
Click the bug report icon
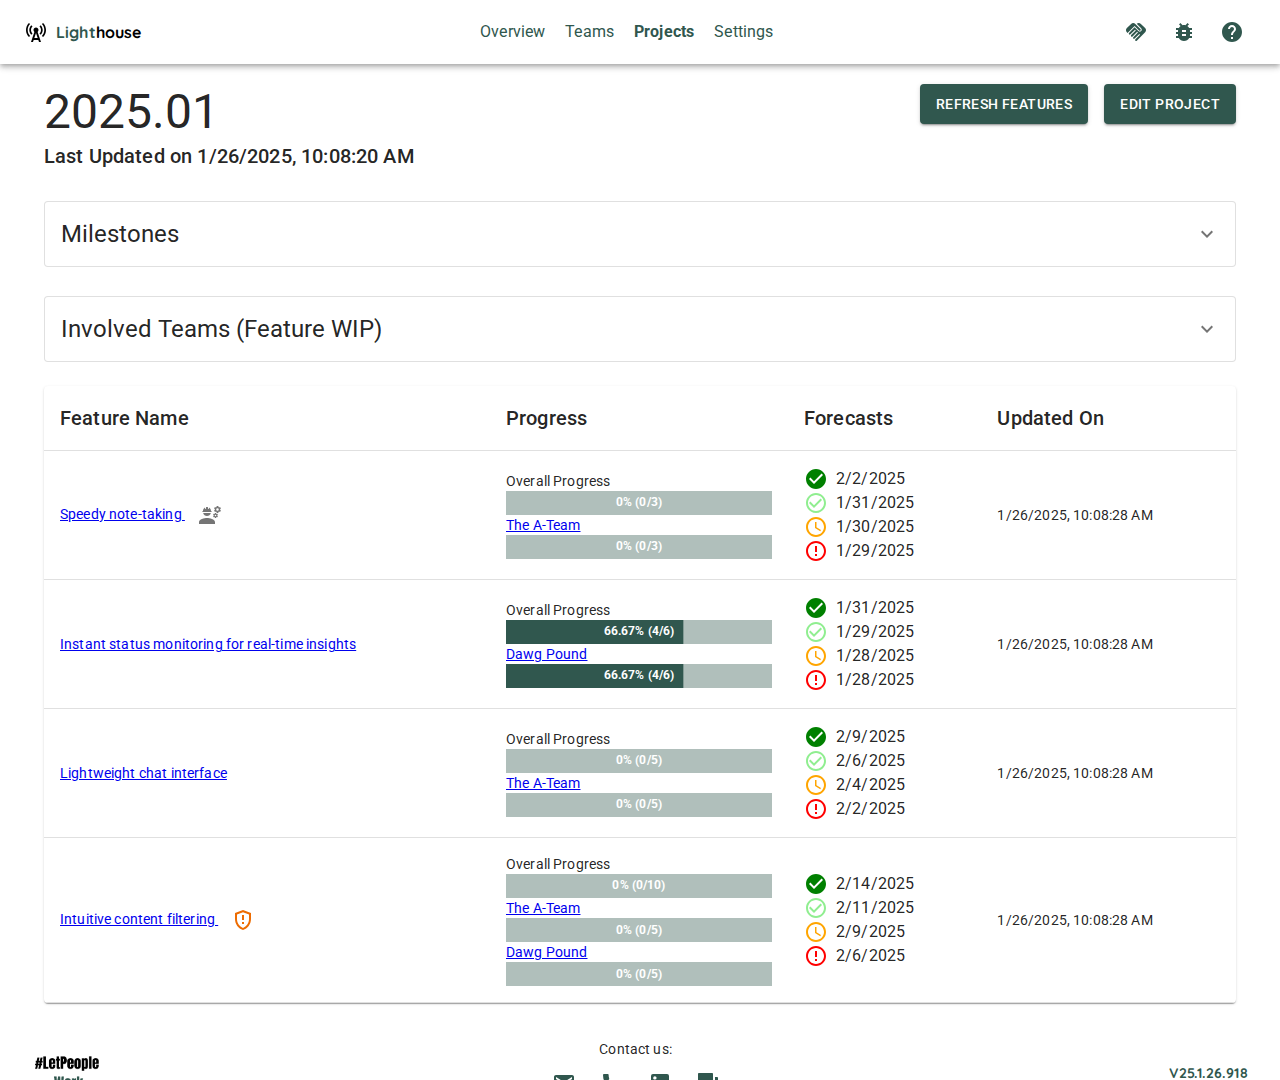[x=1184, y=32]
